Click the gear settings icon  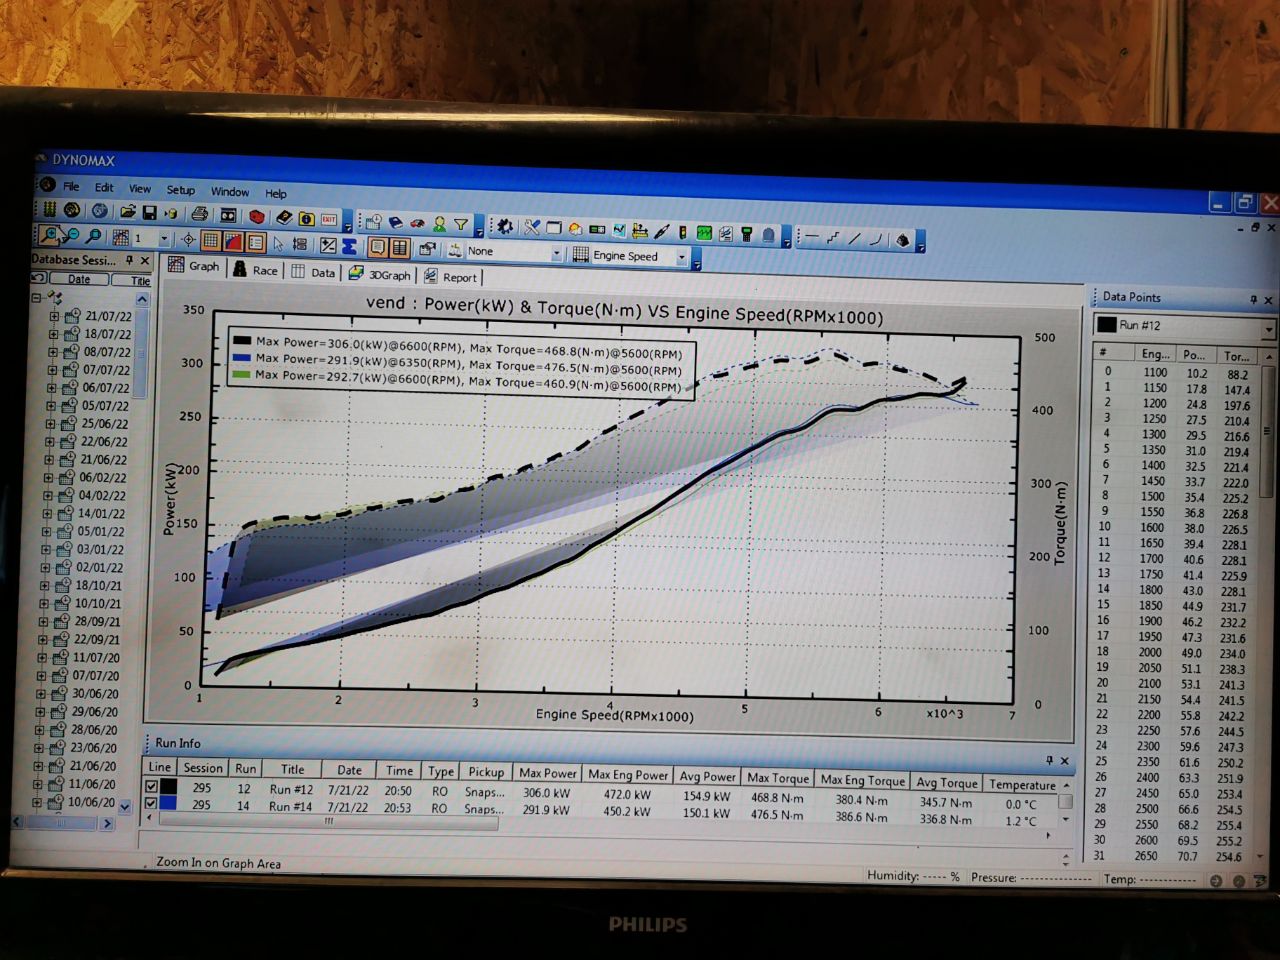[505, 227]
